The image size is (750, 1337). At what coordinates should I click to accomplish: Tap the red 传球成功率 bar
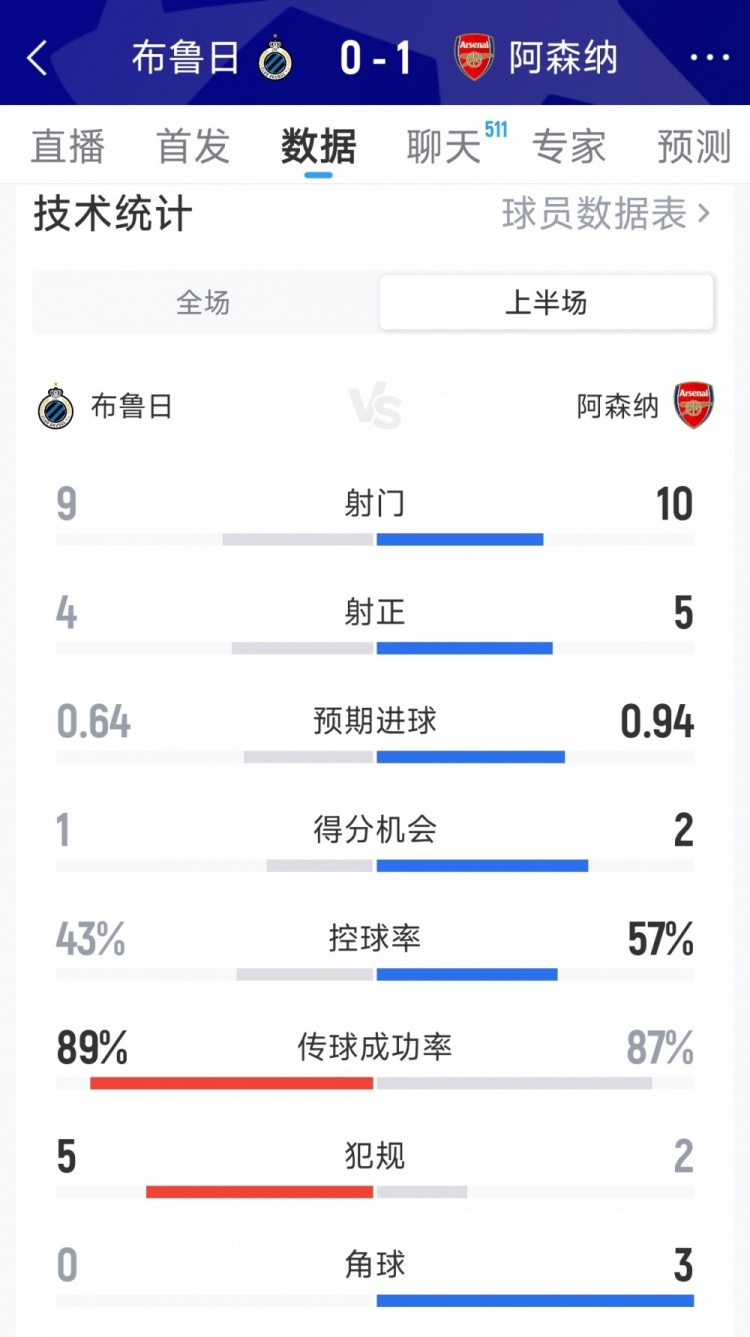coord(232,1083)
